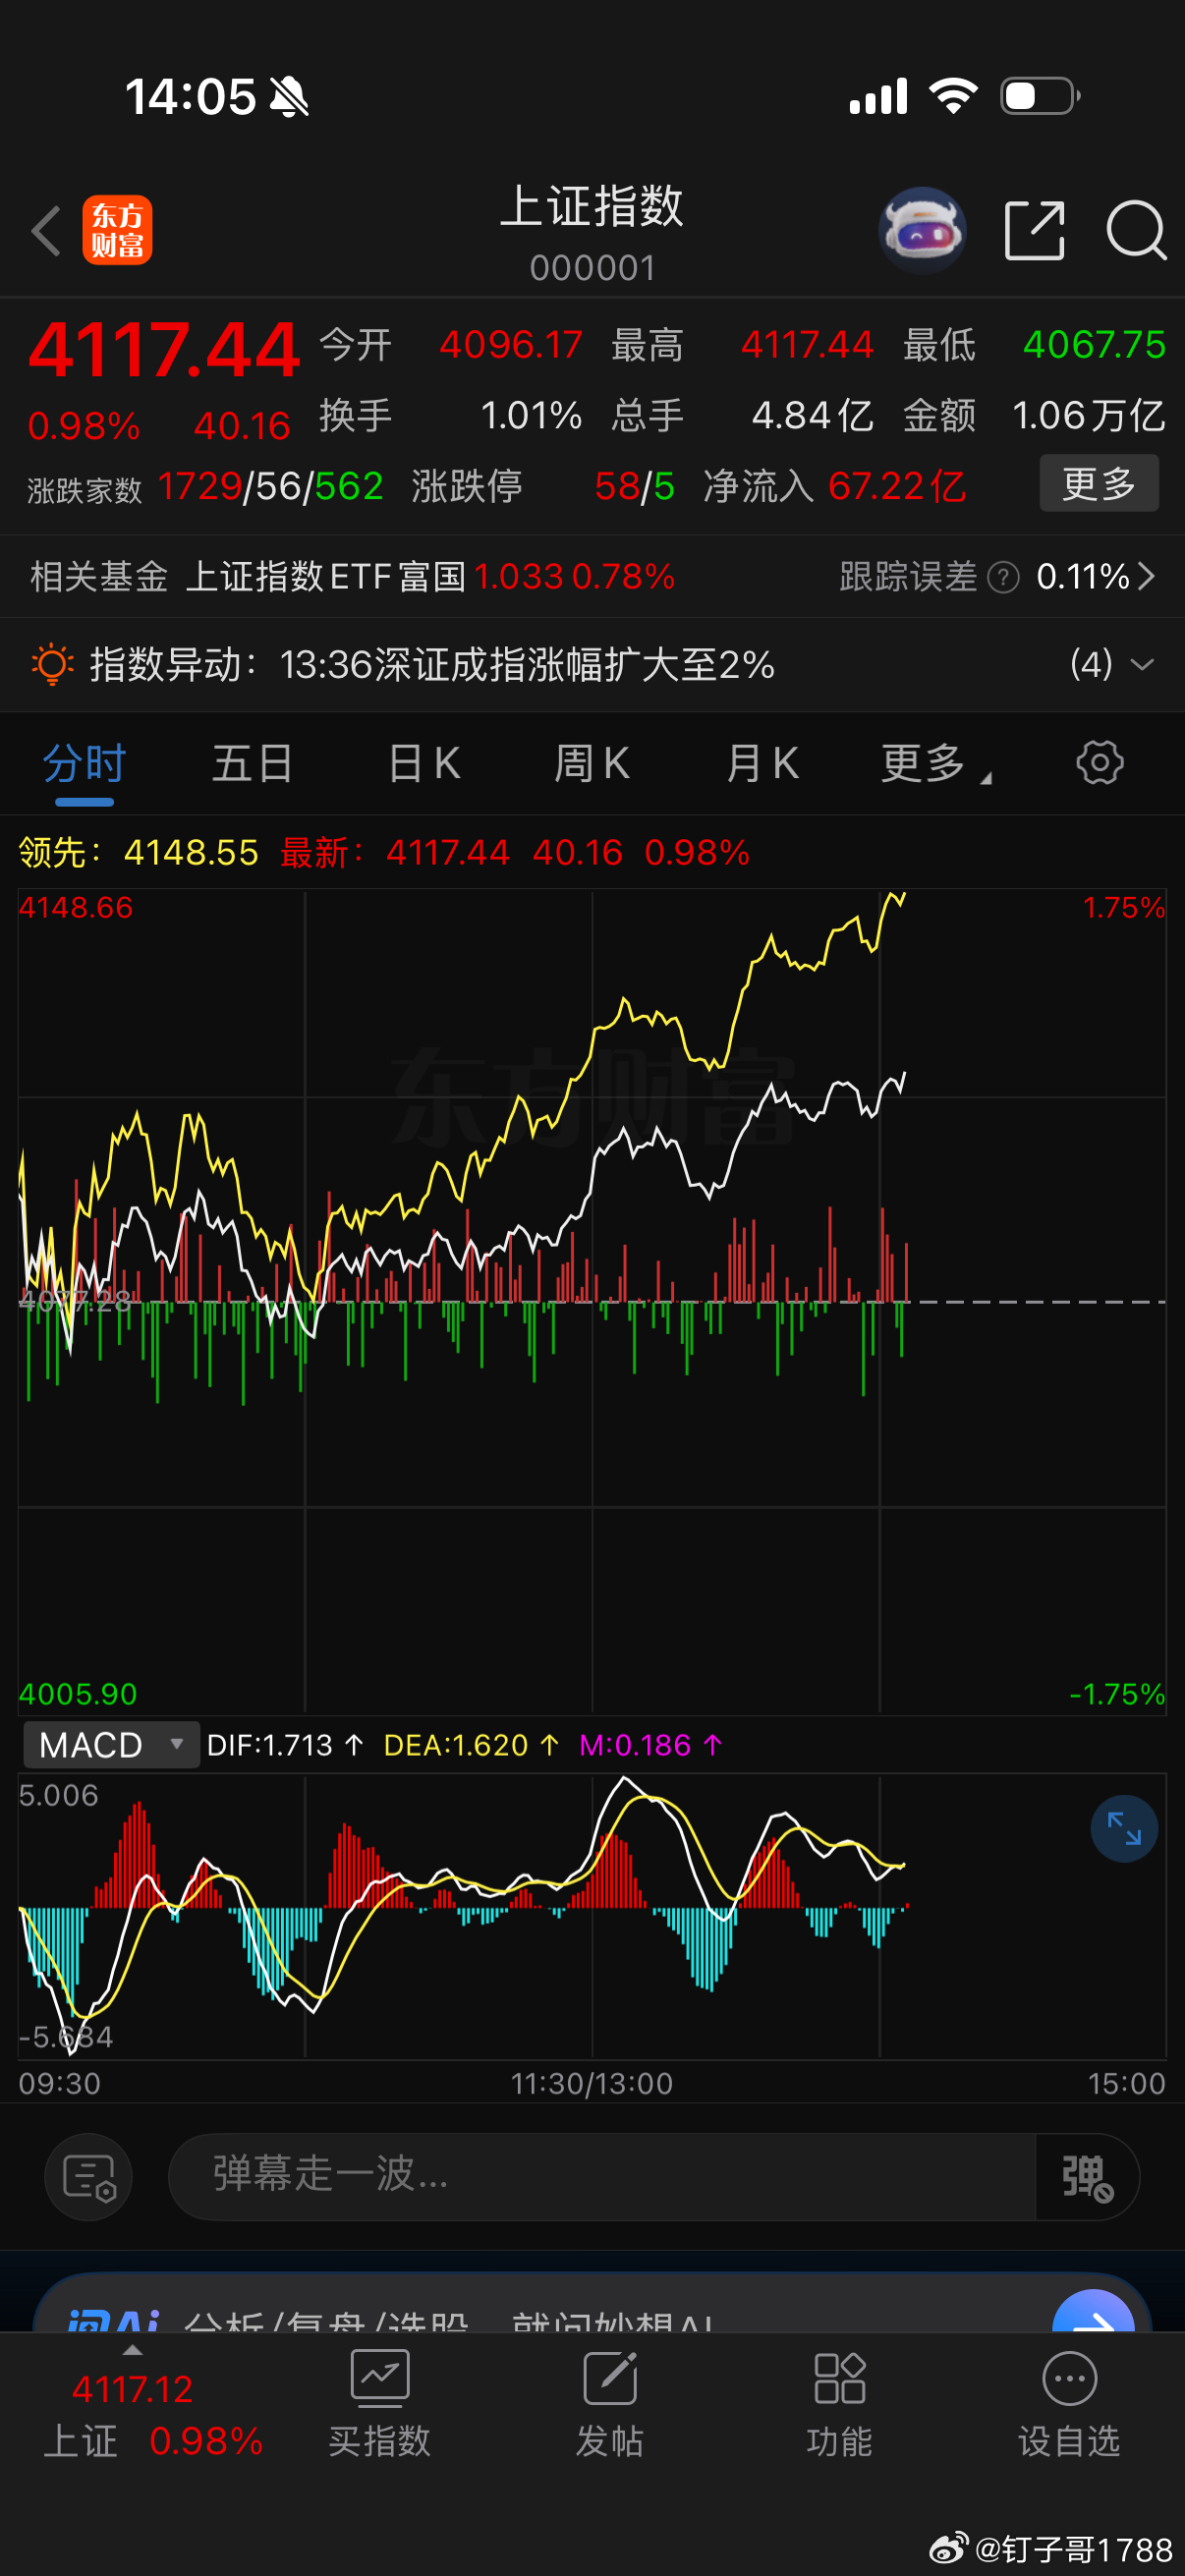Switch to the 周K tab
1185x2576 pixels.
coord(592,763)
